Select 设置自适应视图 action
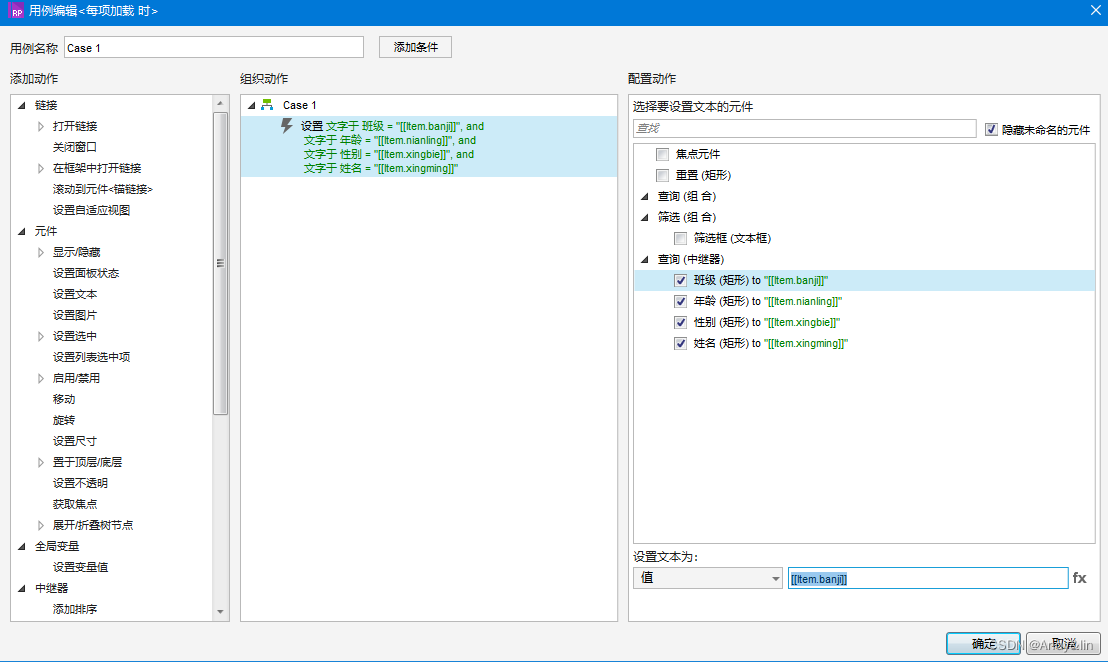1108x662 pixels. (91, 210)
